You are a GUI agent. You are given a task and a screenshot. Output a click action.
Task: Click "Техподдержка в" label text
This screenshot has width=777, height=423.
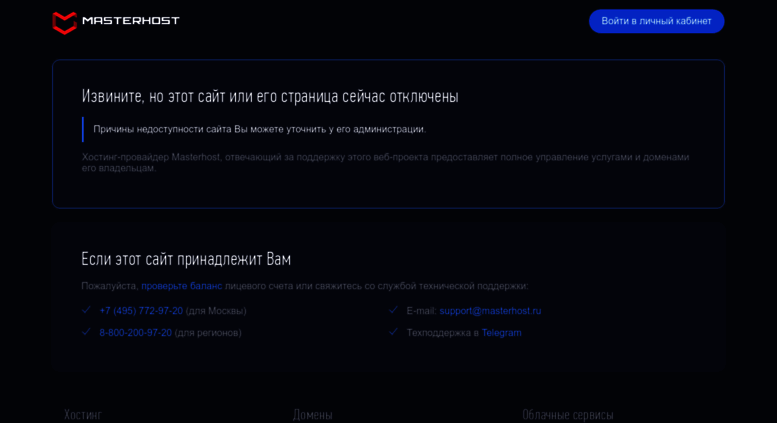pyautogui.click(x=443, y=332)
